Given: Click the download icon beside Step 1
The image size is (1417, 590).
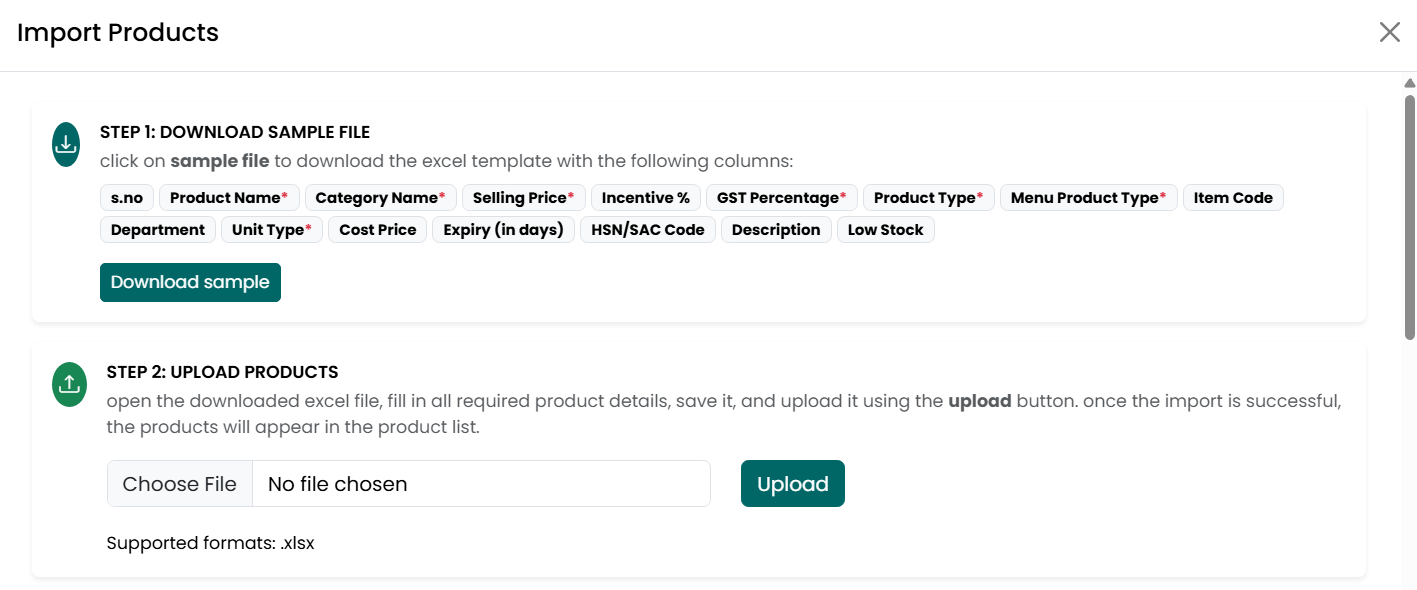Looking at the screenshot, I should click(66, 145).
